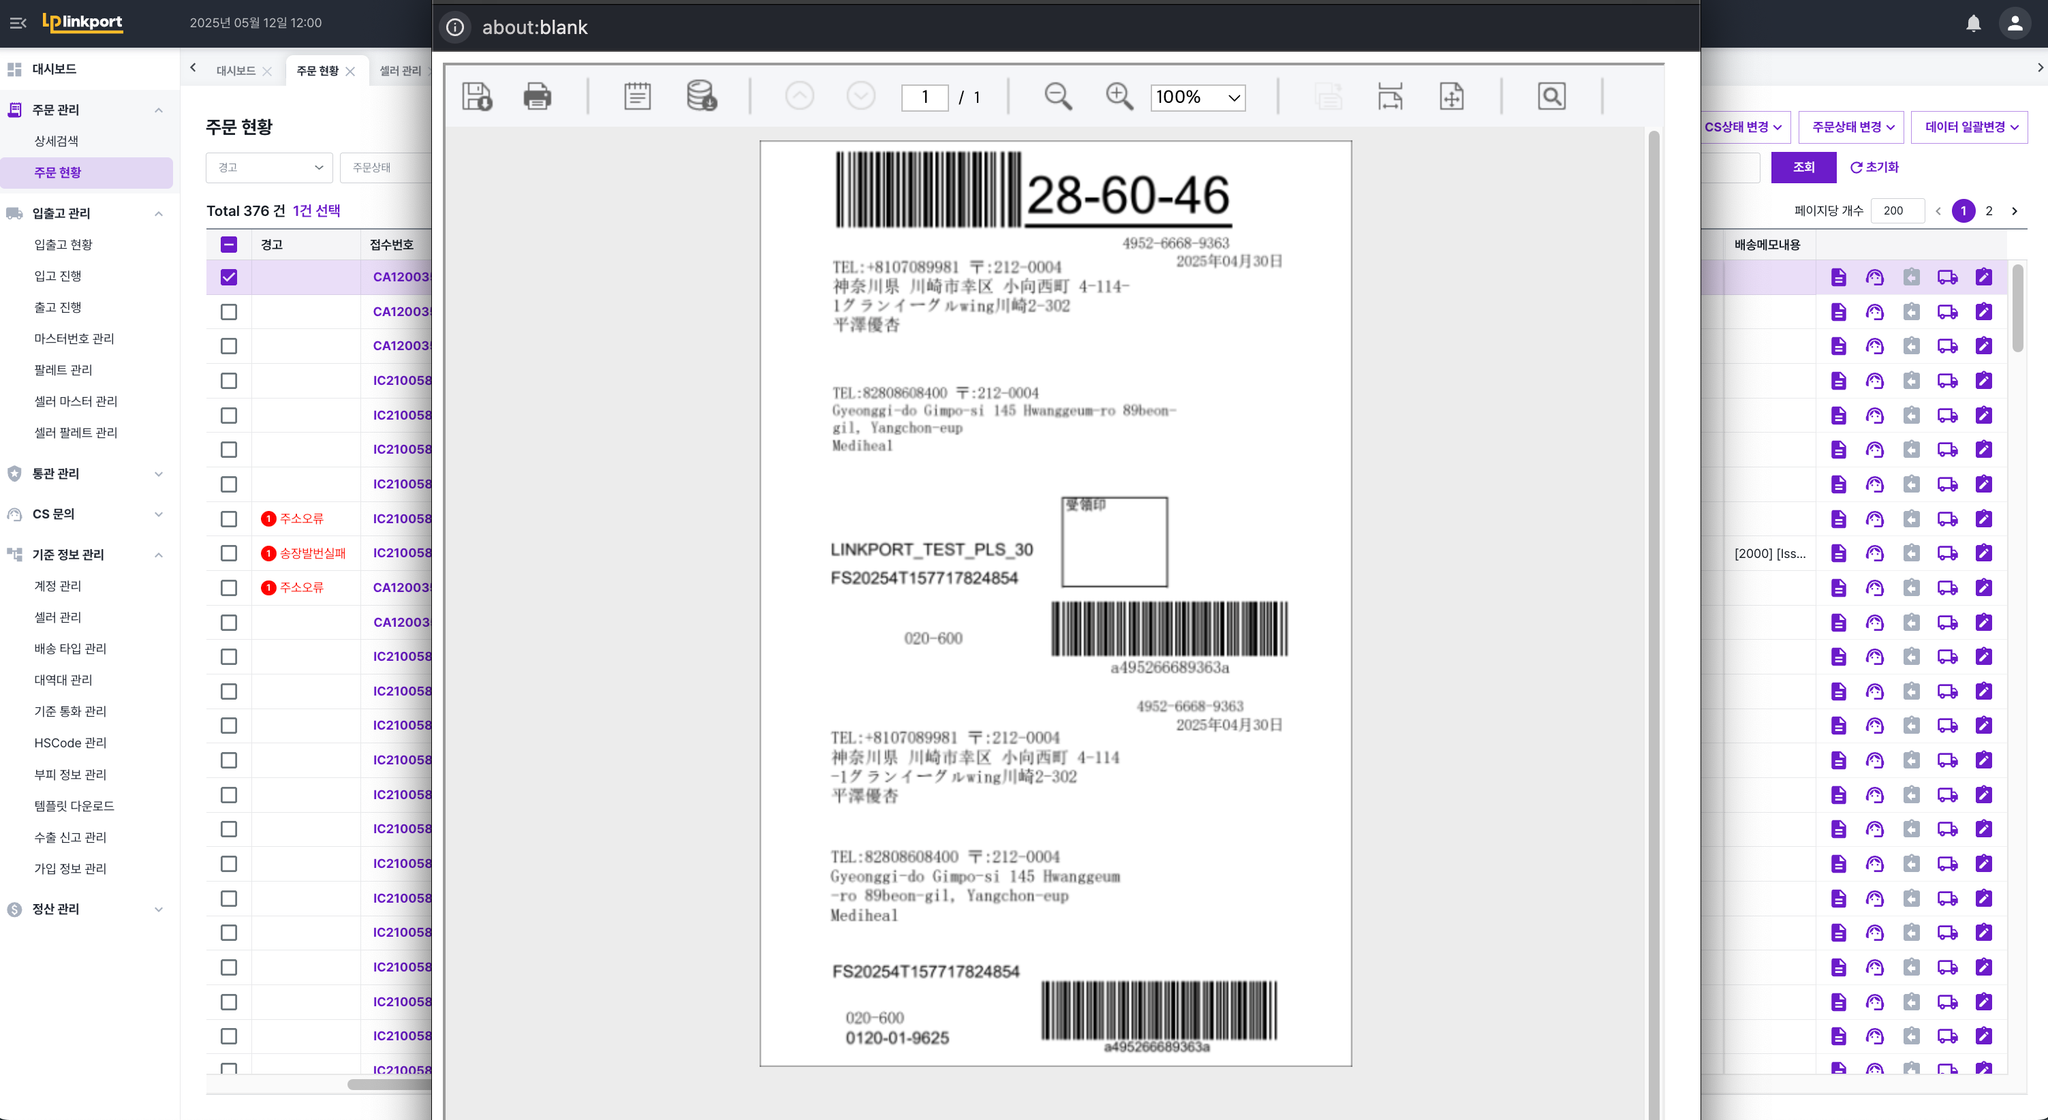Check the row with 송장발번실패 warning
This screenshot has width=2048, height=1120.
click(229, 553)
